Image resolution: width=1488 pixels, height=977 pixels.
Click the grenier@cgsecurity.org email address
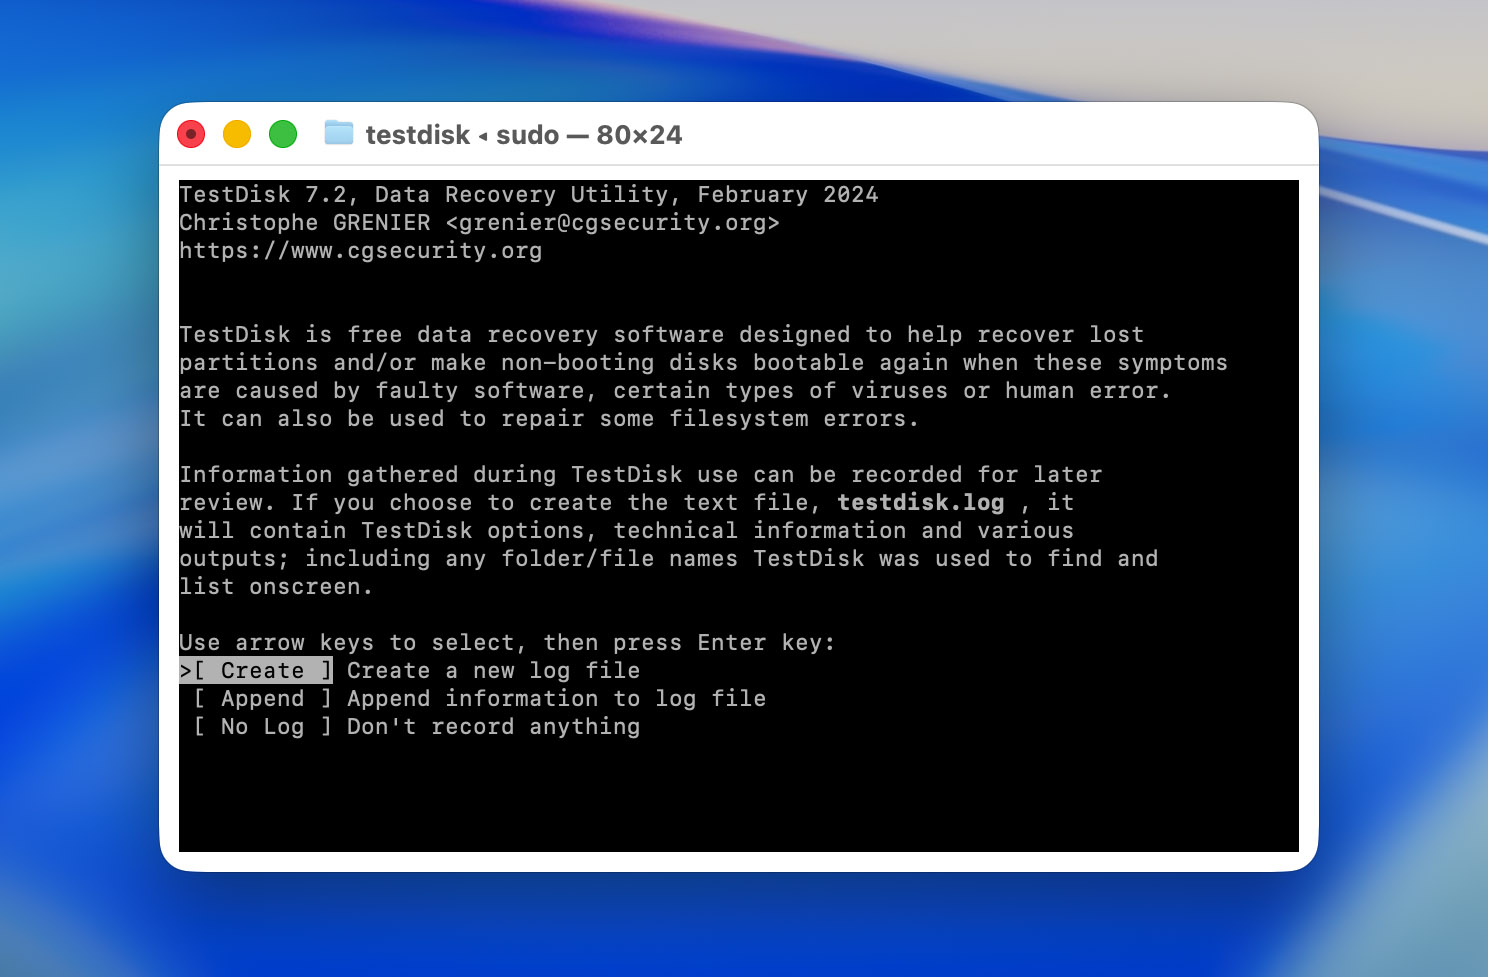(x=612, y=222)
